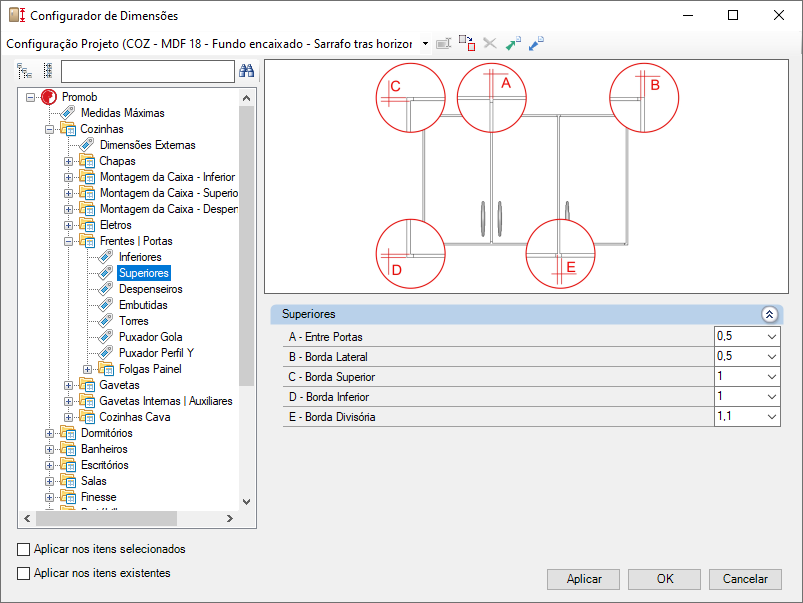Image resolution: width=803 pixels, height=603 pixels.
Task: Click the Cozinhas folder icon
Action: 68,129
